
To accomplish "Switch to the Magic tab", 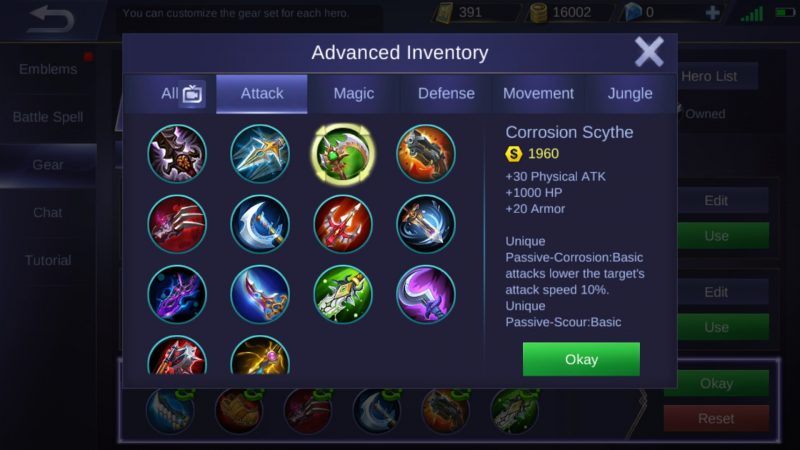I will 354,94.
